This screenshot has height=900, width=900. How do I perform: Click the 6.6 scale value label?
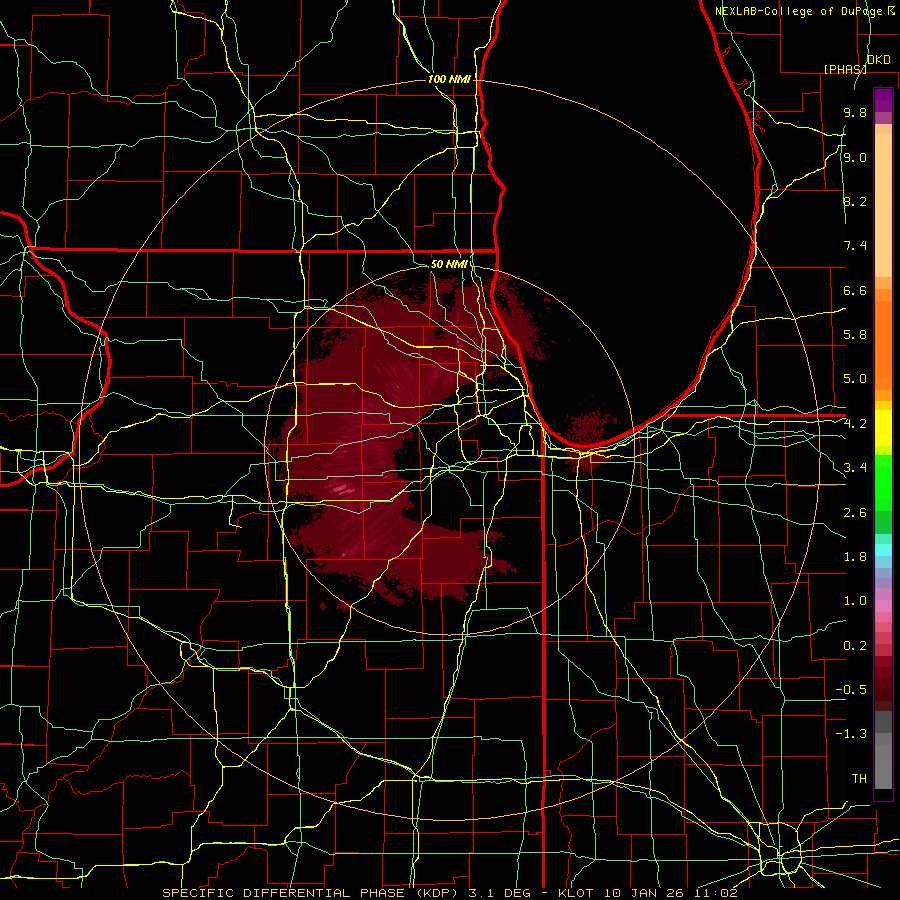tap(855, 290)
